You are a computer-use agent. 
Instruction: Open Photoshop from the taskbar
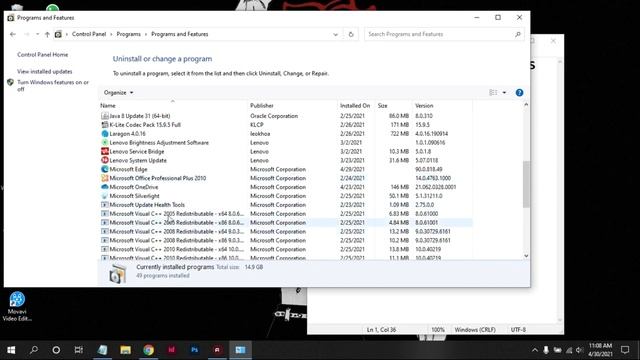coord(194,350)
